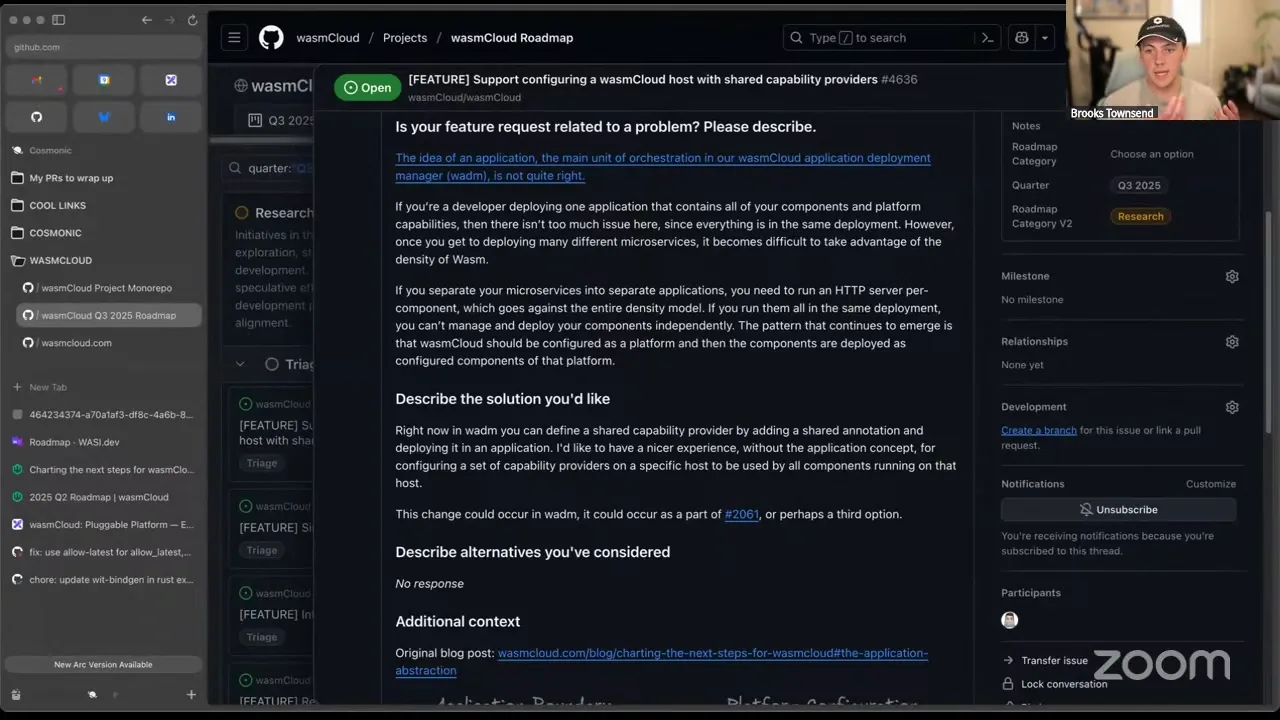Open Projects breadcrumb link
The width and height of the screenshot is (1280, 720).
pyautogui.click(x=405, y=38)
